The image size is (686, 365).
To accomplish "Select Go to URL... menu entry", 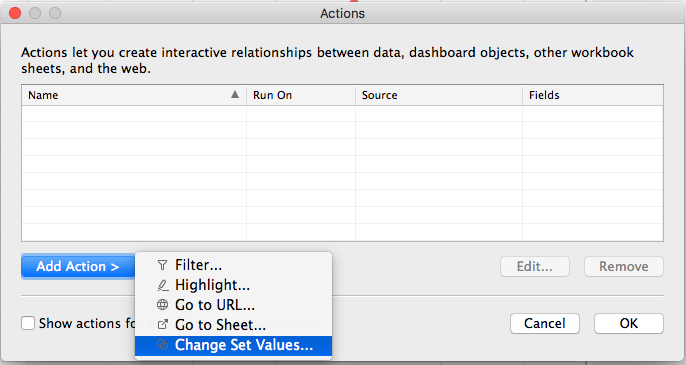I will click(233, 305).
